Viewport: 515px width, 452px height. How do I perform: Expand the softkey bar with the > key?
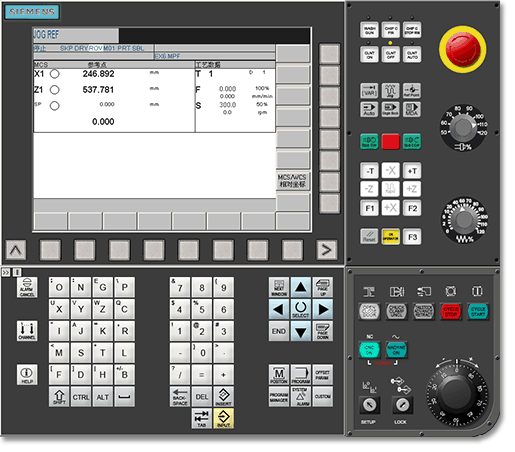tap(326, 250)
